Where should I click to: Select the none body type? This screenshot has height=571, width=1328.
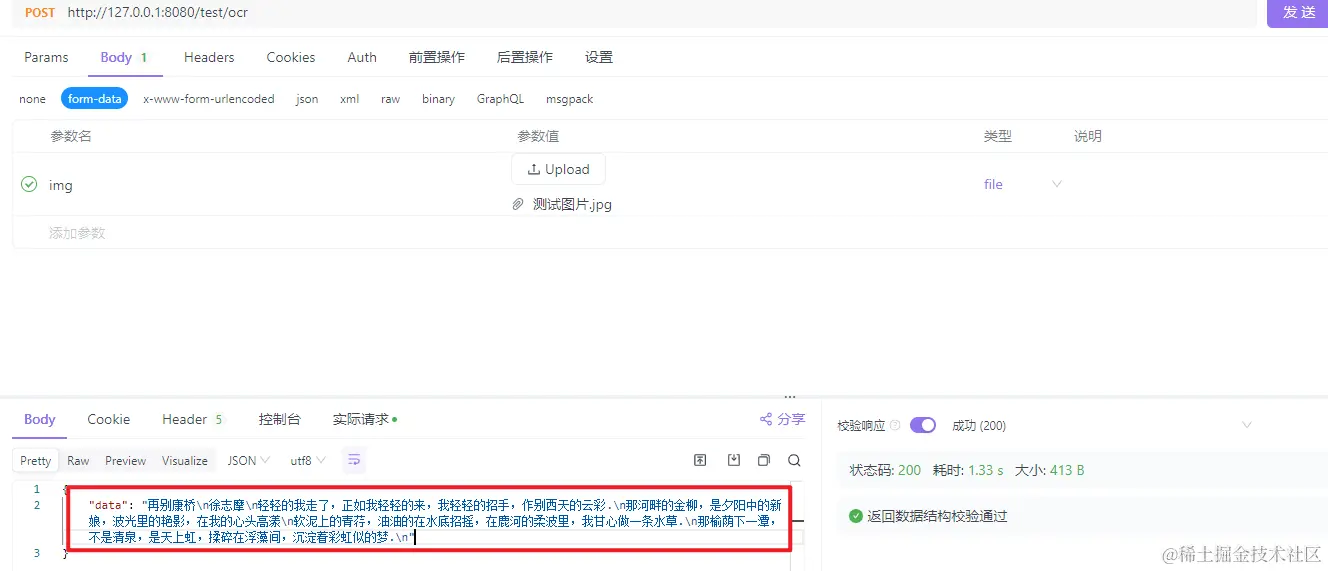[x=33, y=99]
